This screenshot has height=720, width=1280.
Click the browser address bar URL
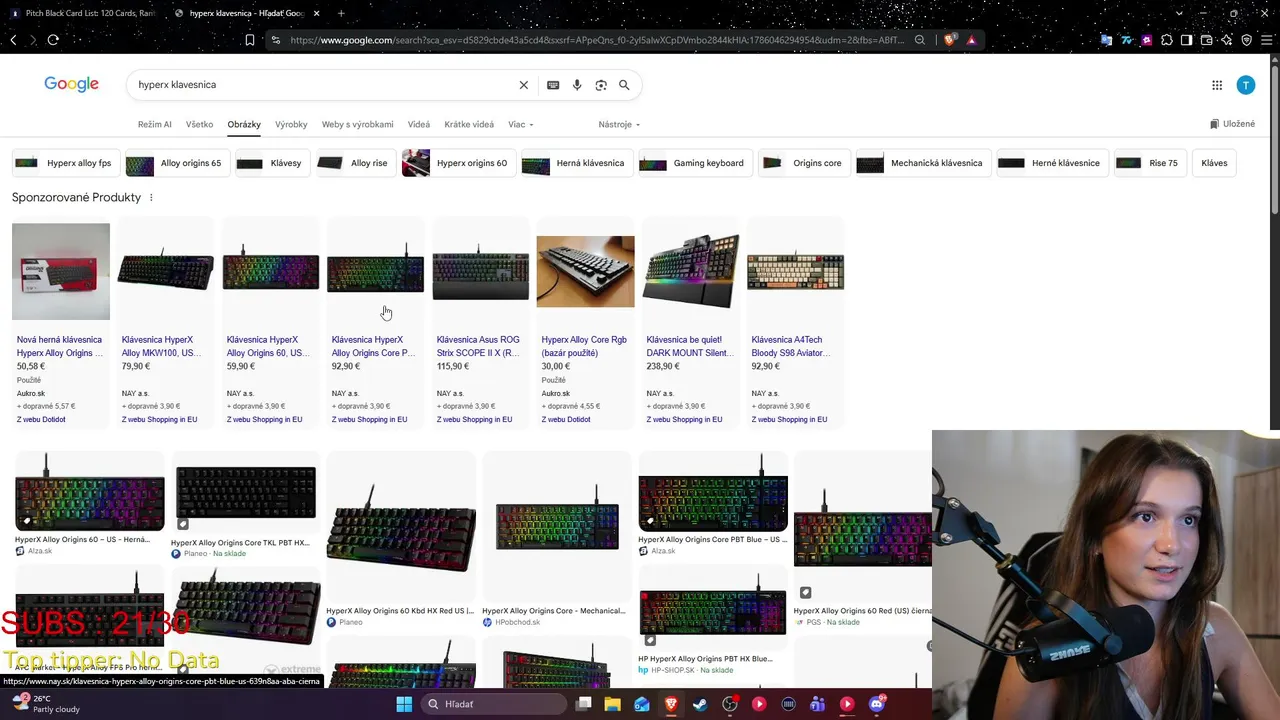pyautogui.click(x=595, y=40)
